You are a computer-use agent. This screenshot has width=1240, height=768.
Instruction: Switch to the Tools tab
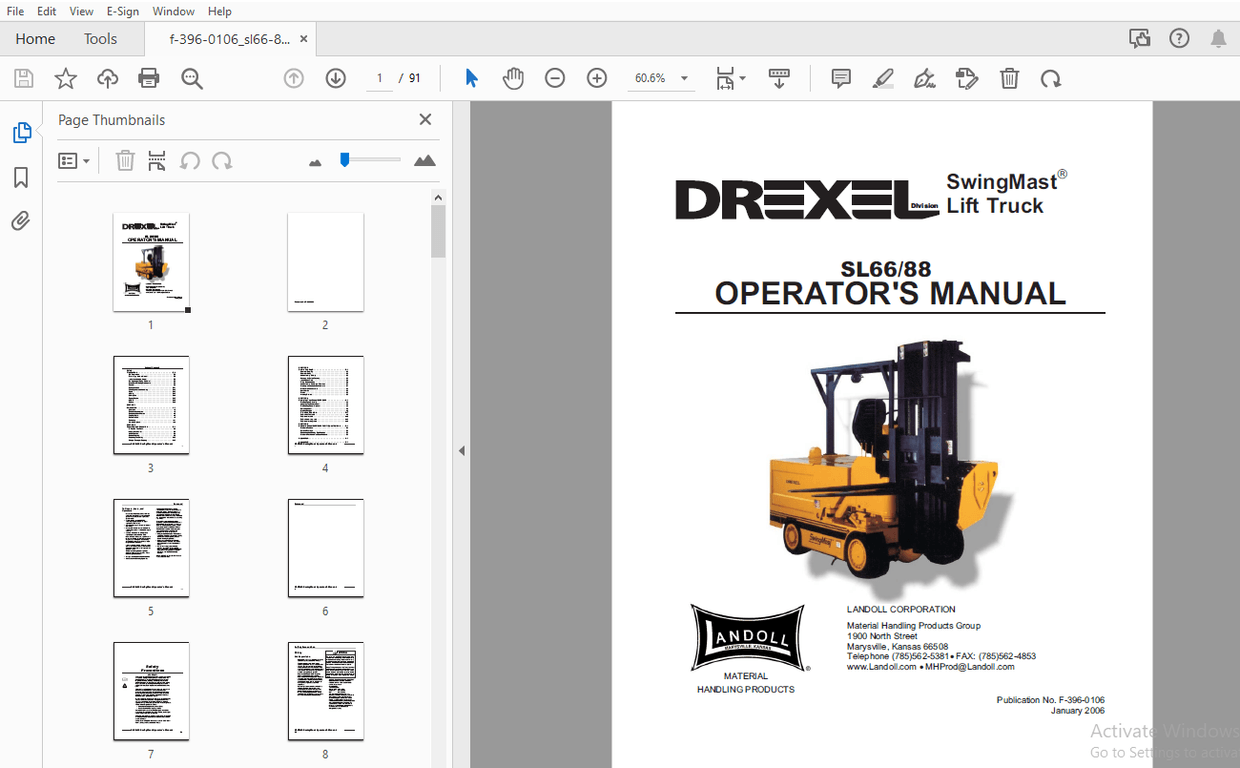[x=100, y=39]
